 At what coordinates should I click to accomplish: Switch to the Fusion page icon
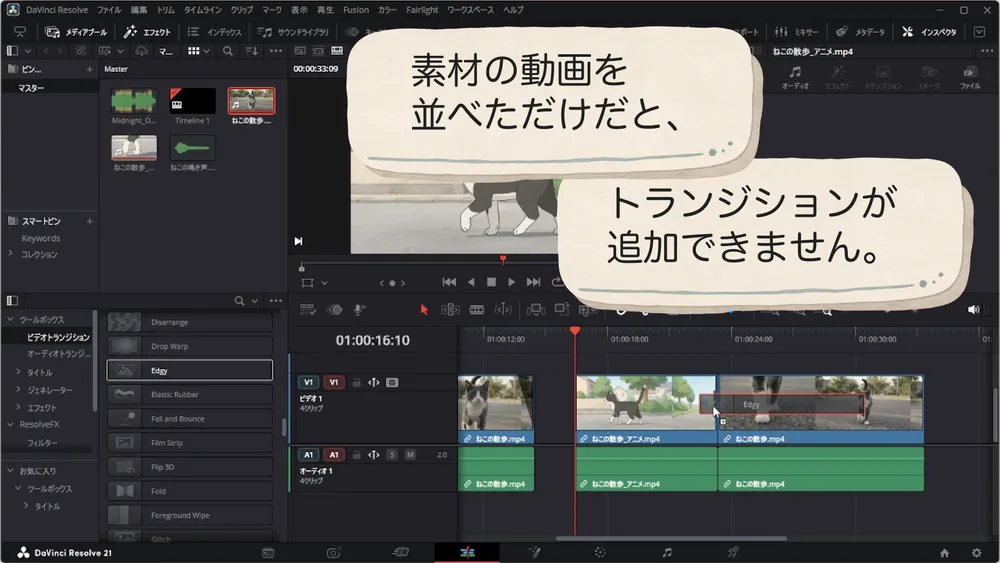coord(534,552)
